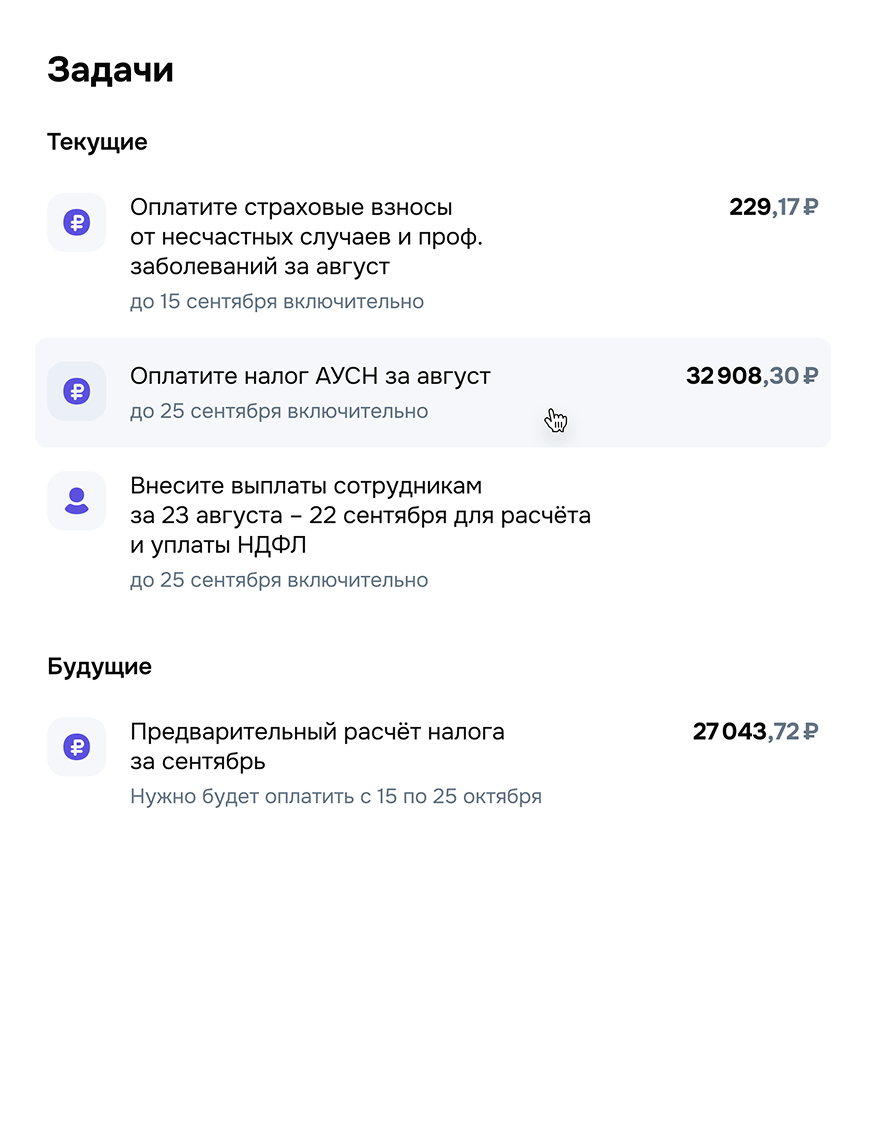The height and width of the screenshot is (1144, 878).
Task: Click the deadline under employee payments task
Action: click(279, 580)
